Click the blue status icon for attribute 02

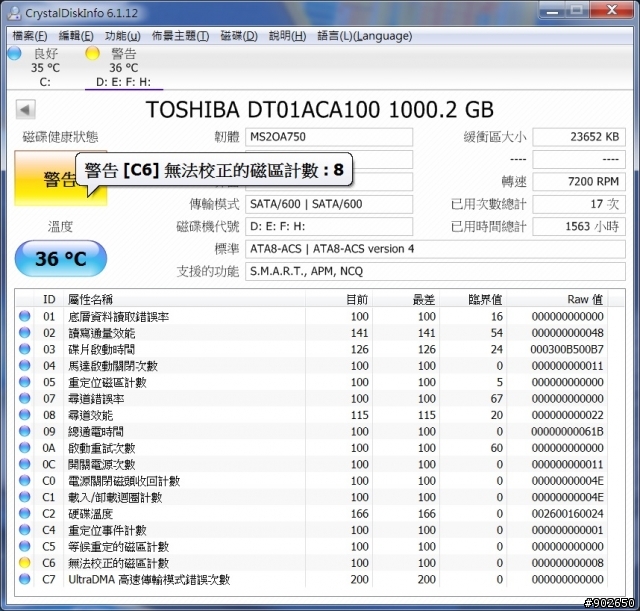tap(24, 332)
